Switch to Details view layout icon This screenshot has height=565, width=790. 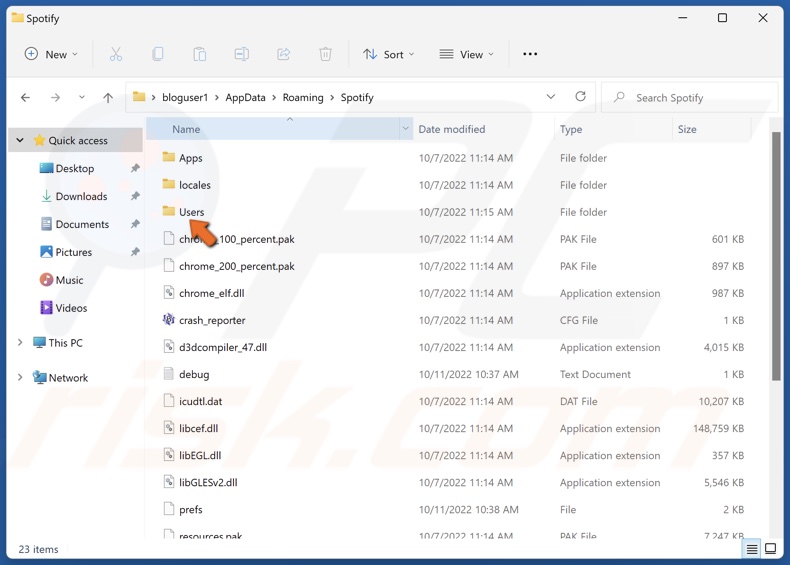coord(752,549)
